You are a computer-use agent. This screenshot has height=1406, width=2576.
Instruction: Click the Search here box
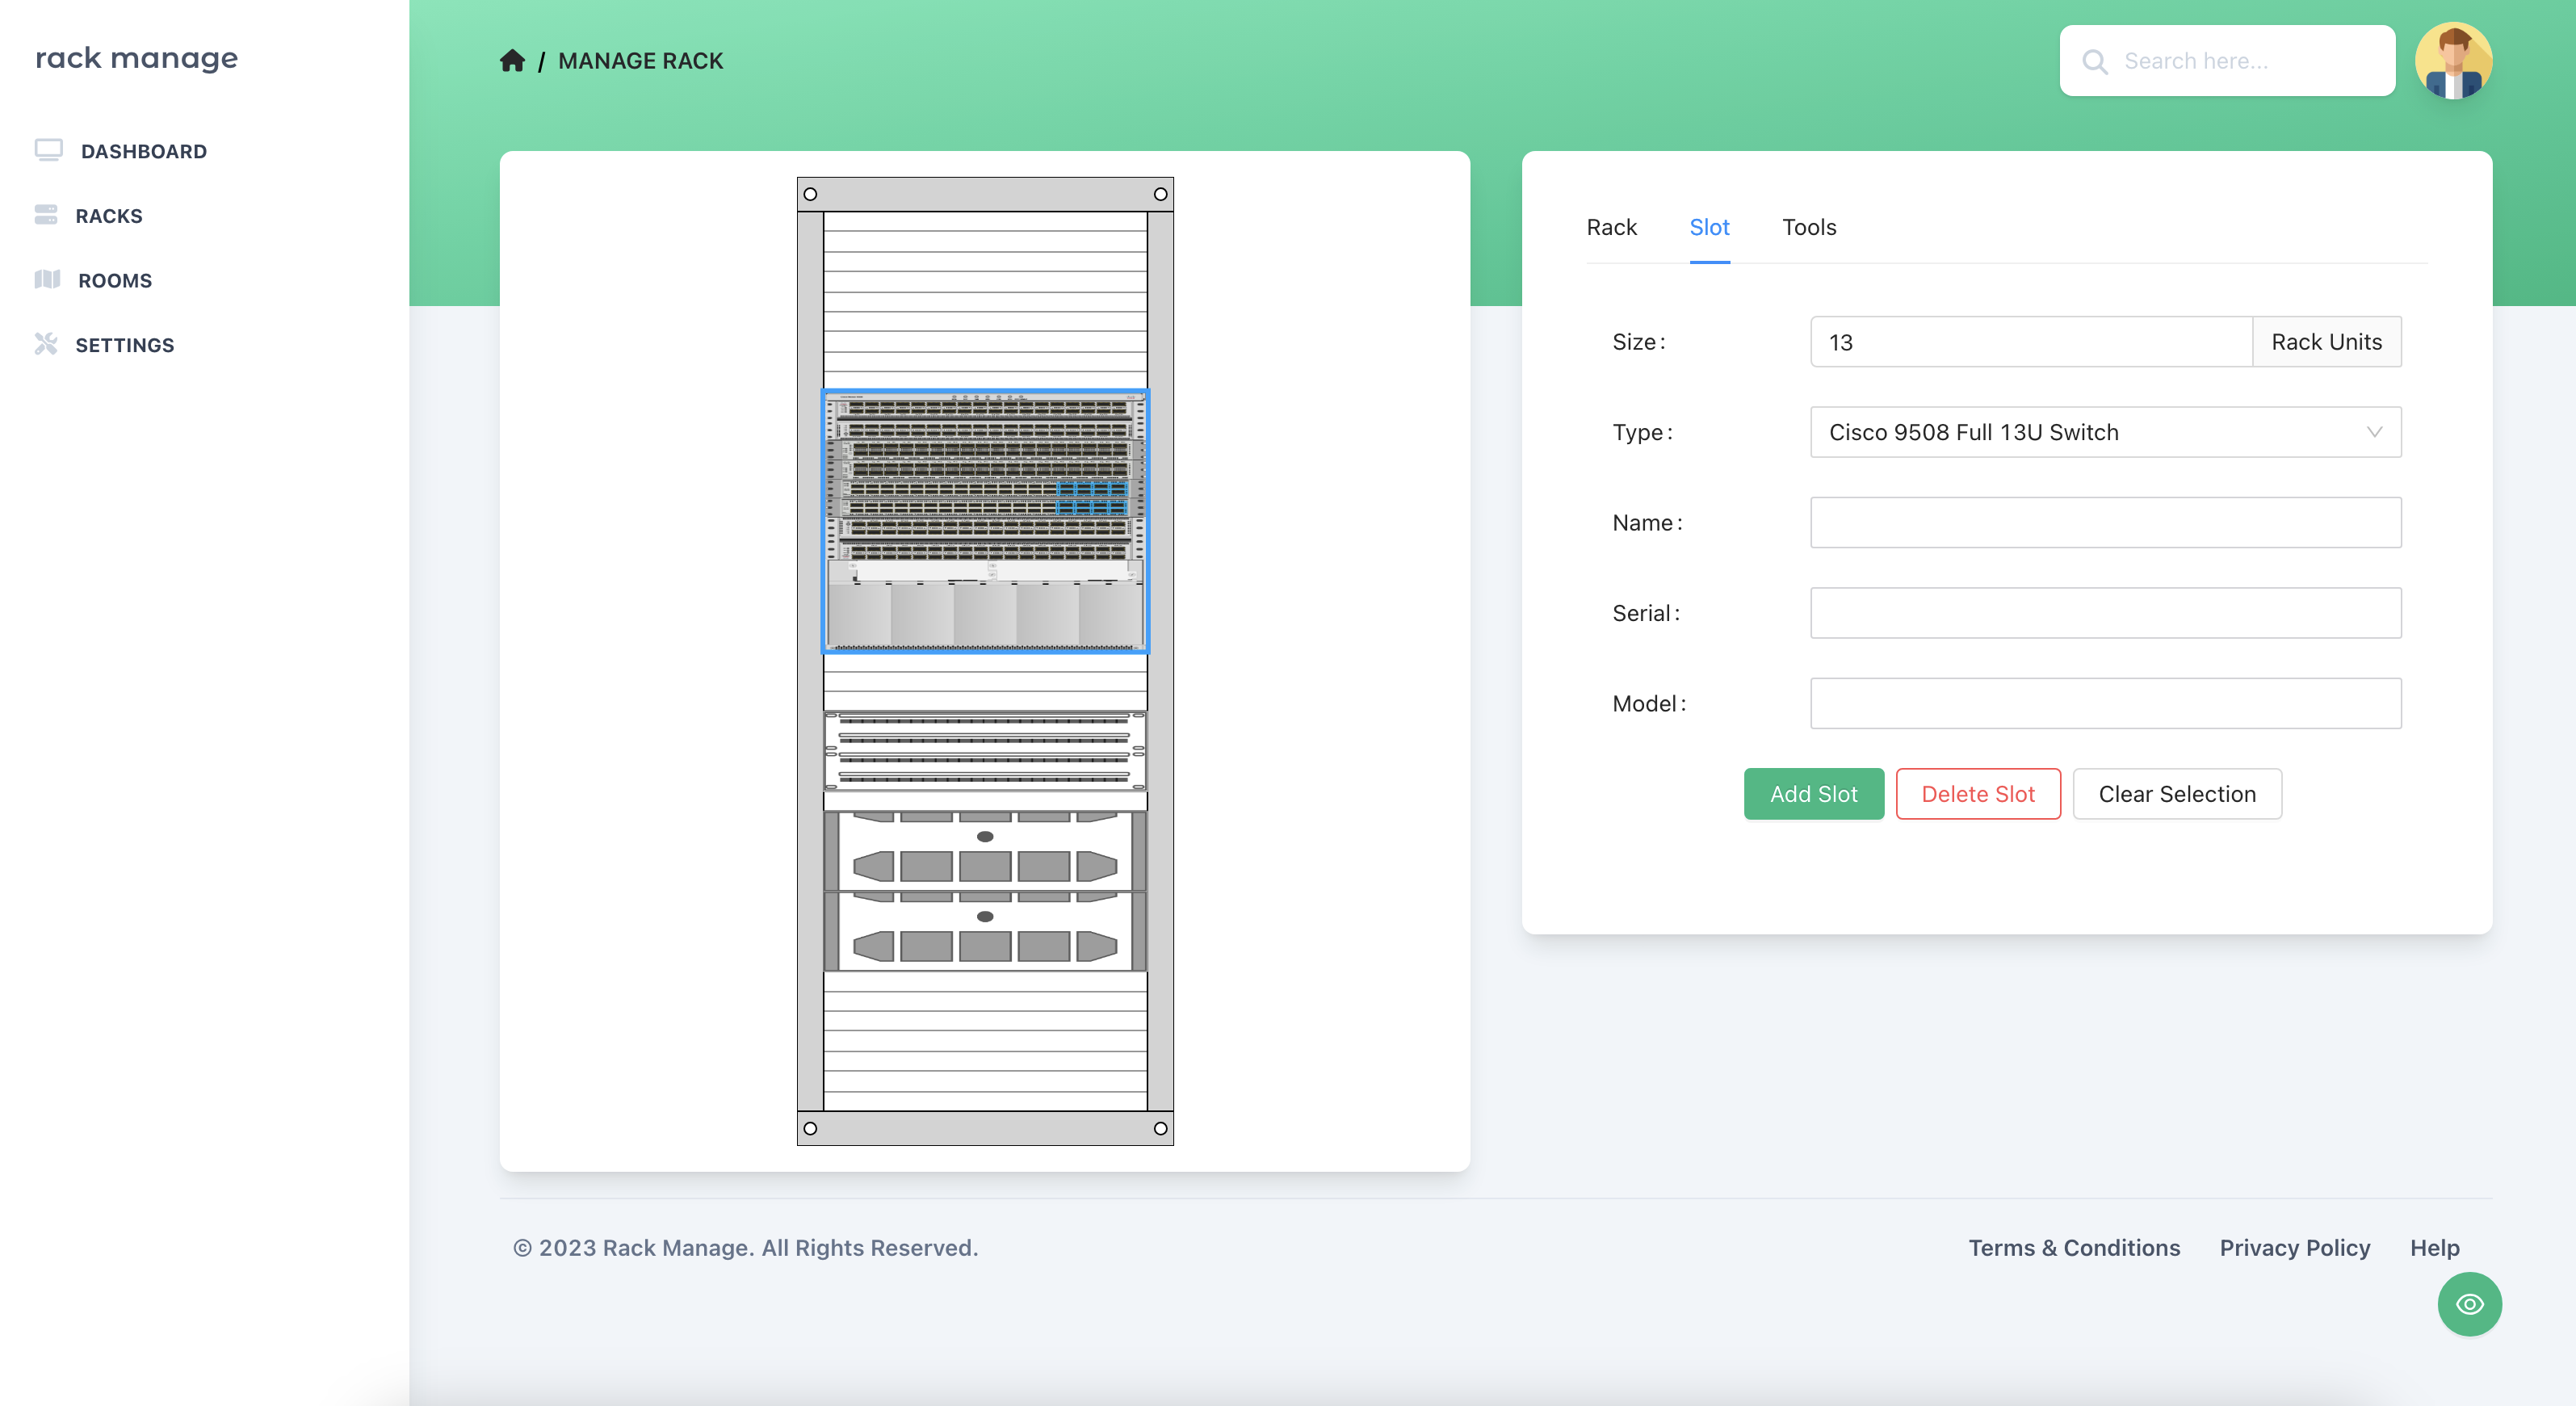2227,61
